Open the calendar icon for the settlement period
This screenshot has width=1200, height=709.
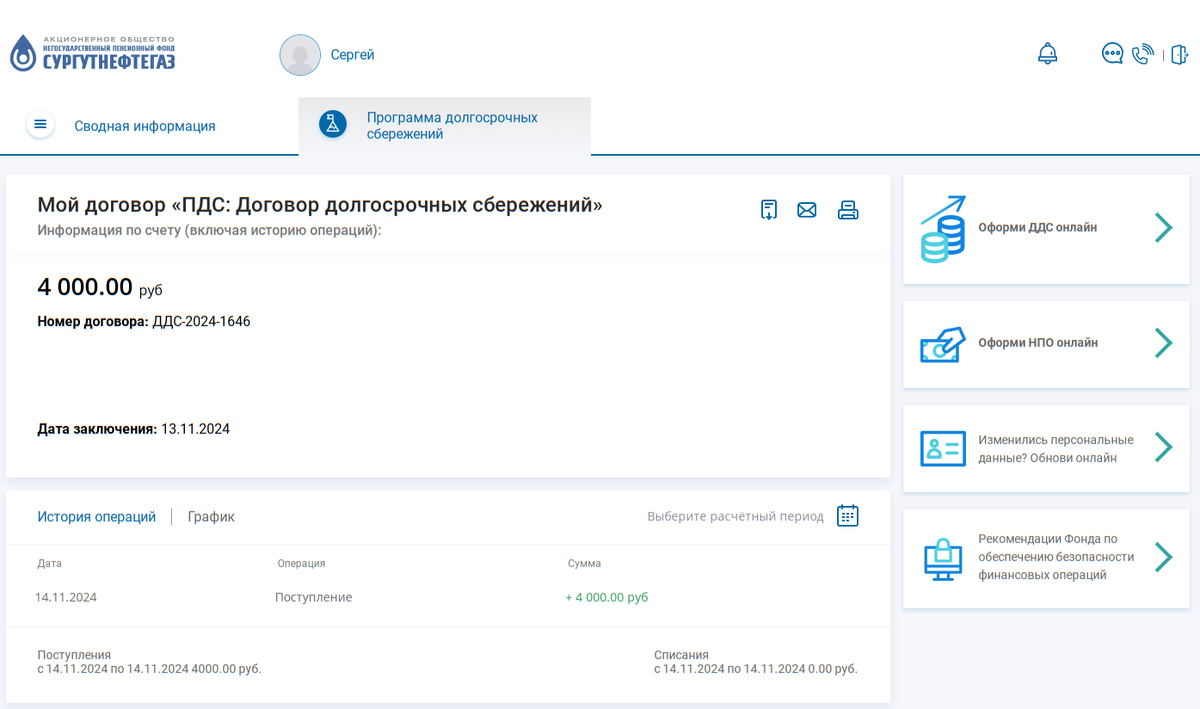847,515
